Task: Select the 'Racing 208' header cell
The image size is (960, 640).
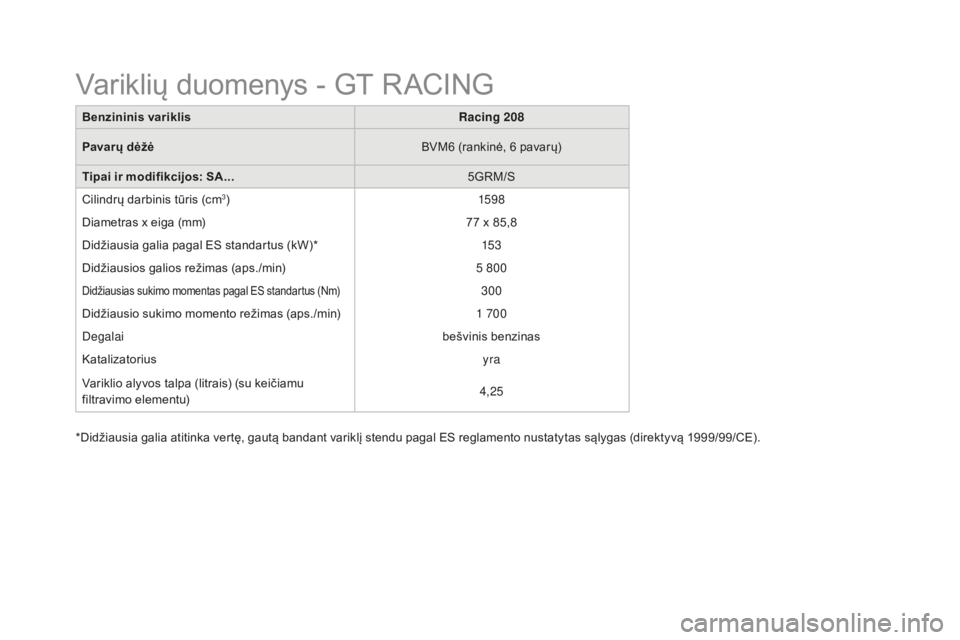Action: point(491,117)
